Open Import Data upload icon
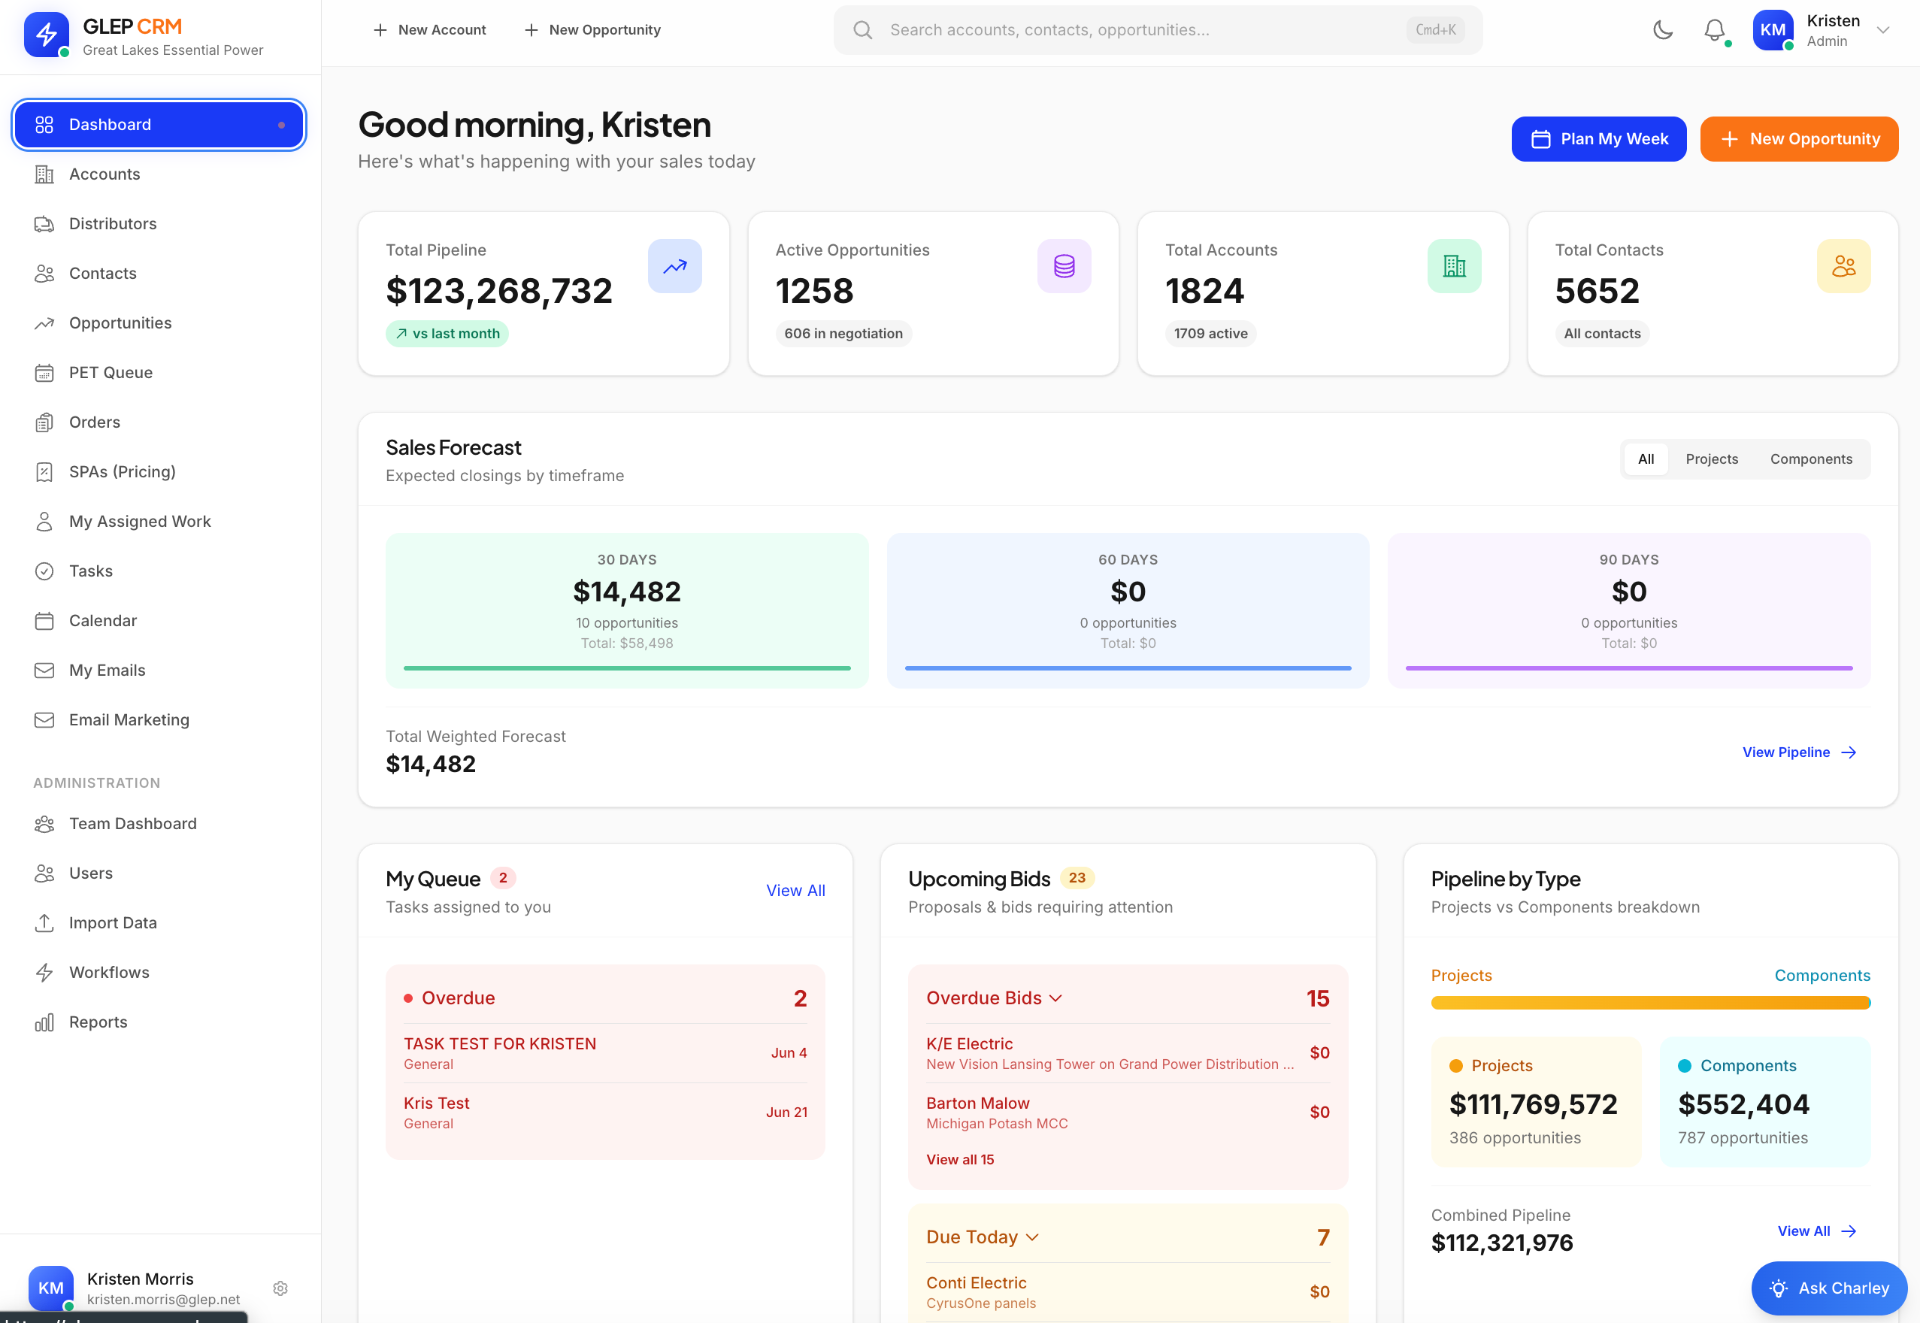Screen dimensions: 1920x1323 [44, 923]
